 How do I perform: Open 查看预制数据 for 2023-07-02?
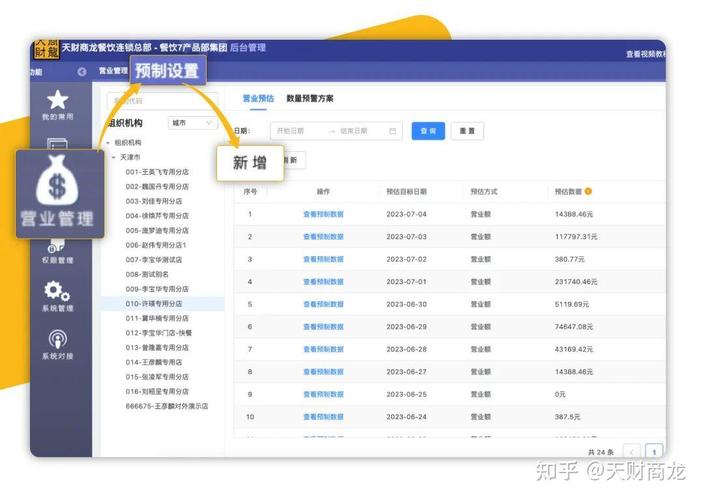(323, 259)
